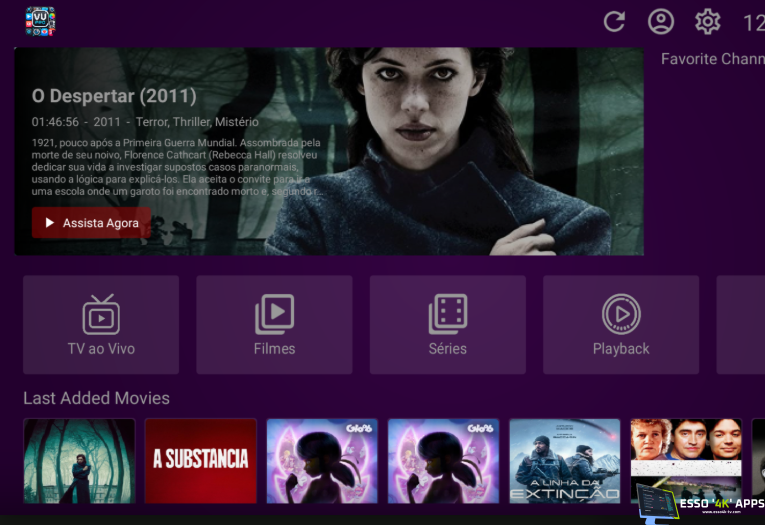This screenshot has width=765, height=525.
Task: Open the settings gear icon
Action: click(708, 22)
